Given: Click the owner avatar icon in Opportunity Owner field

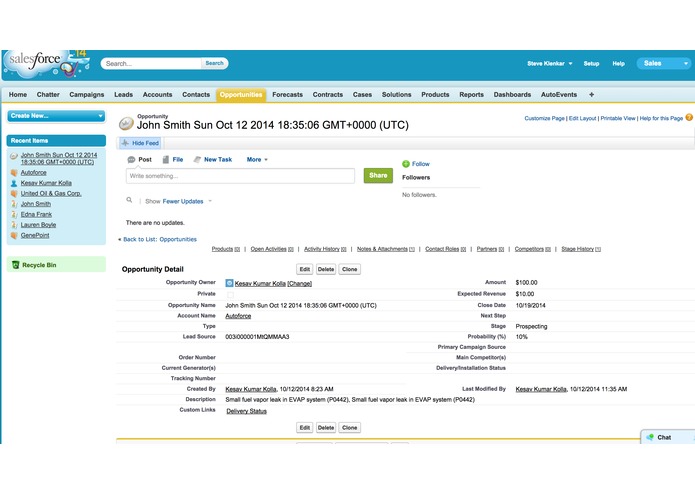Looking at the screenshot, I should pyautogui.click(x=229, y=283).
